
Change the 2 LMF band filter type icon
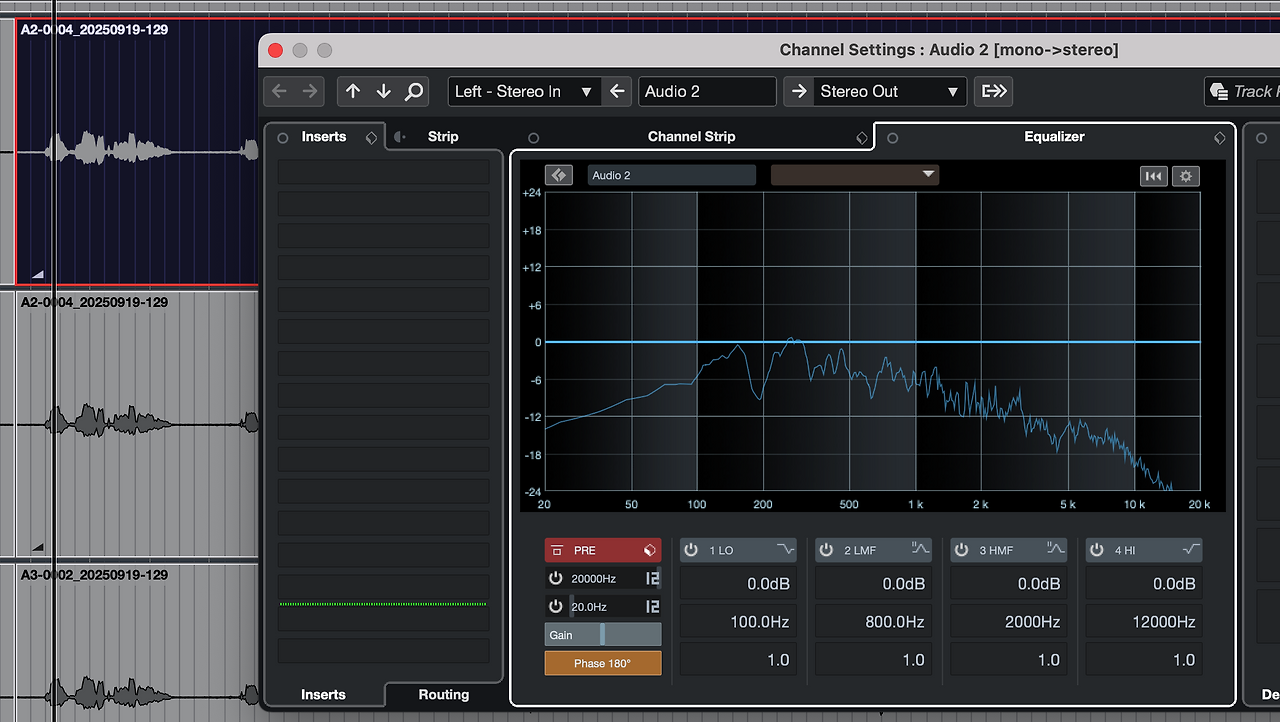[x=921, y=549]
